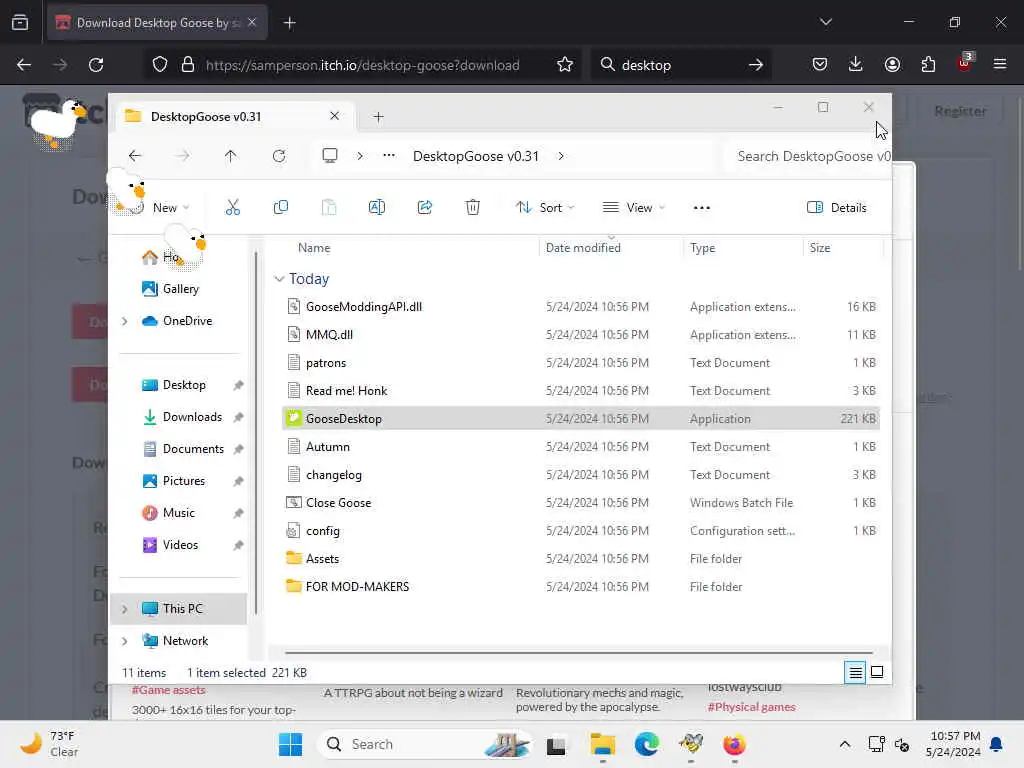
Task: Sort by the Size column header
Action: pyautogui.click(x=820, y=248)
